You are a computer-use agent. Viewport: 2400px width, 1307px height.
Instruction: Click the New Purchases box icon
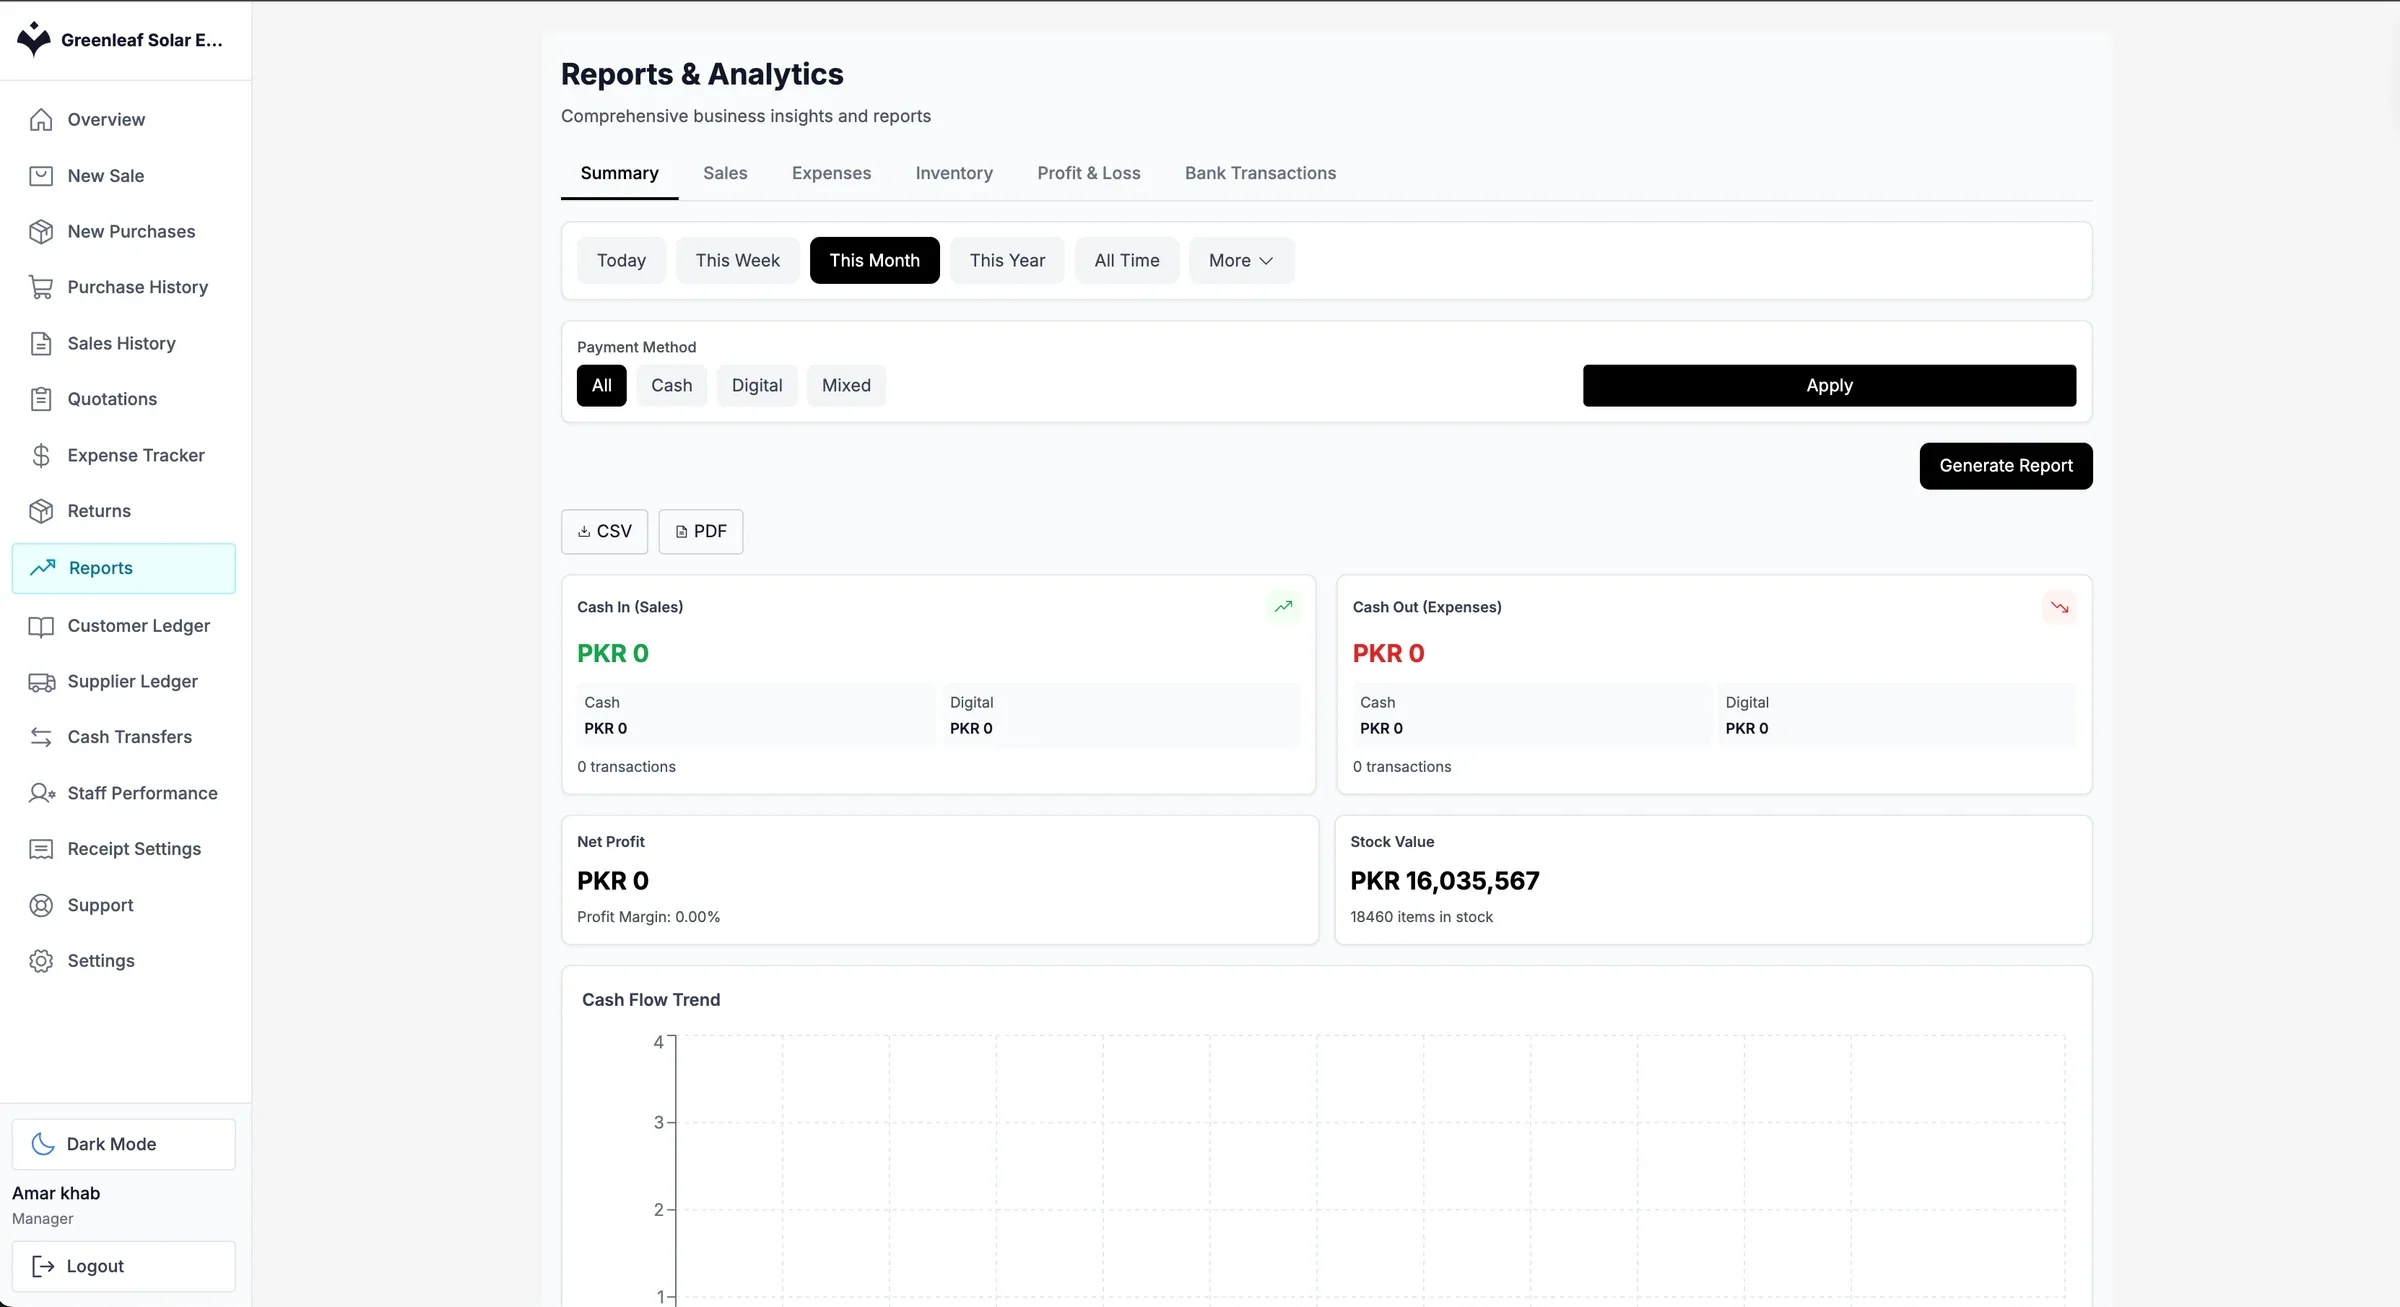click(x=41, y=232)
